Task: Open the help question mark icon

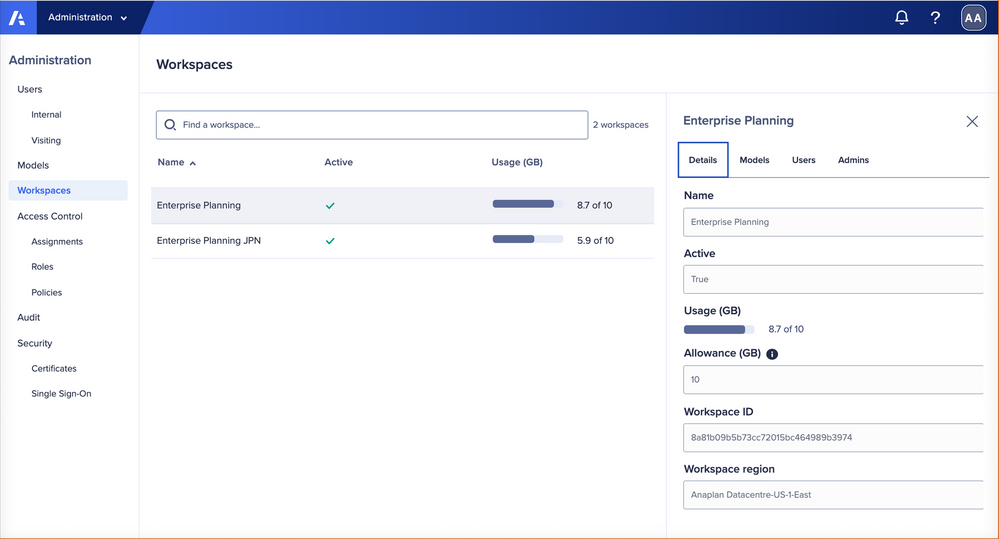Action: (935, 18)
